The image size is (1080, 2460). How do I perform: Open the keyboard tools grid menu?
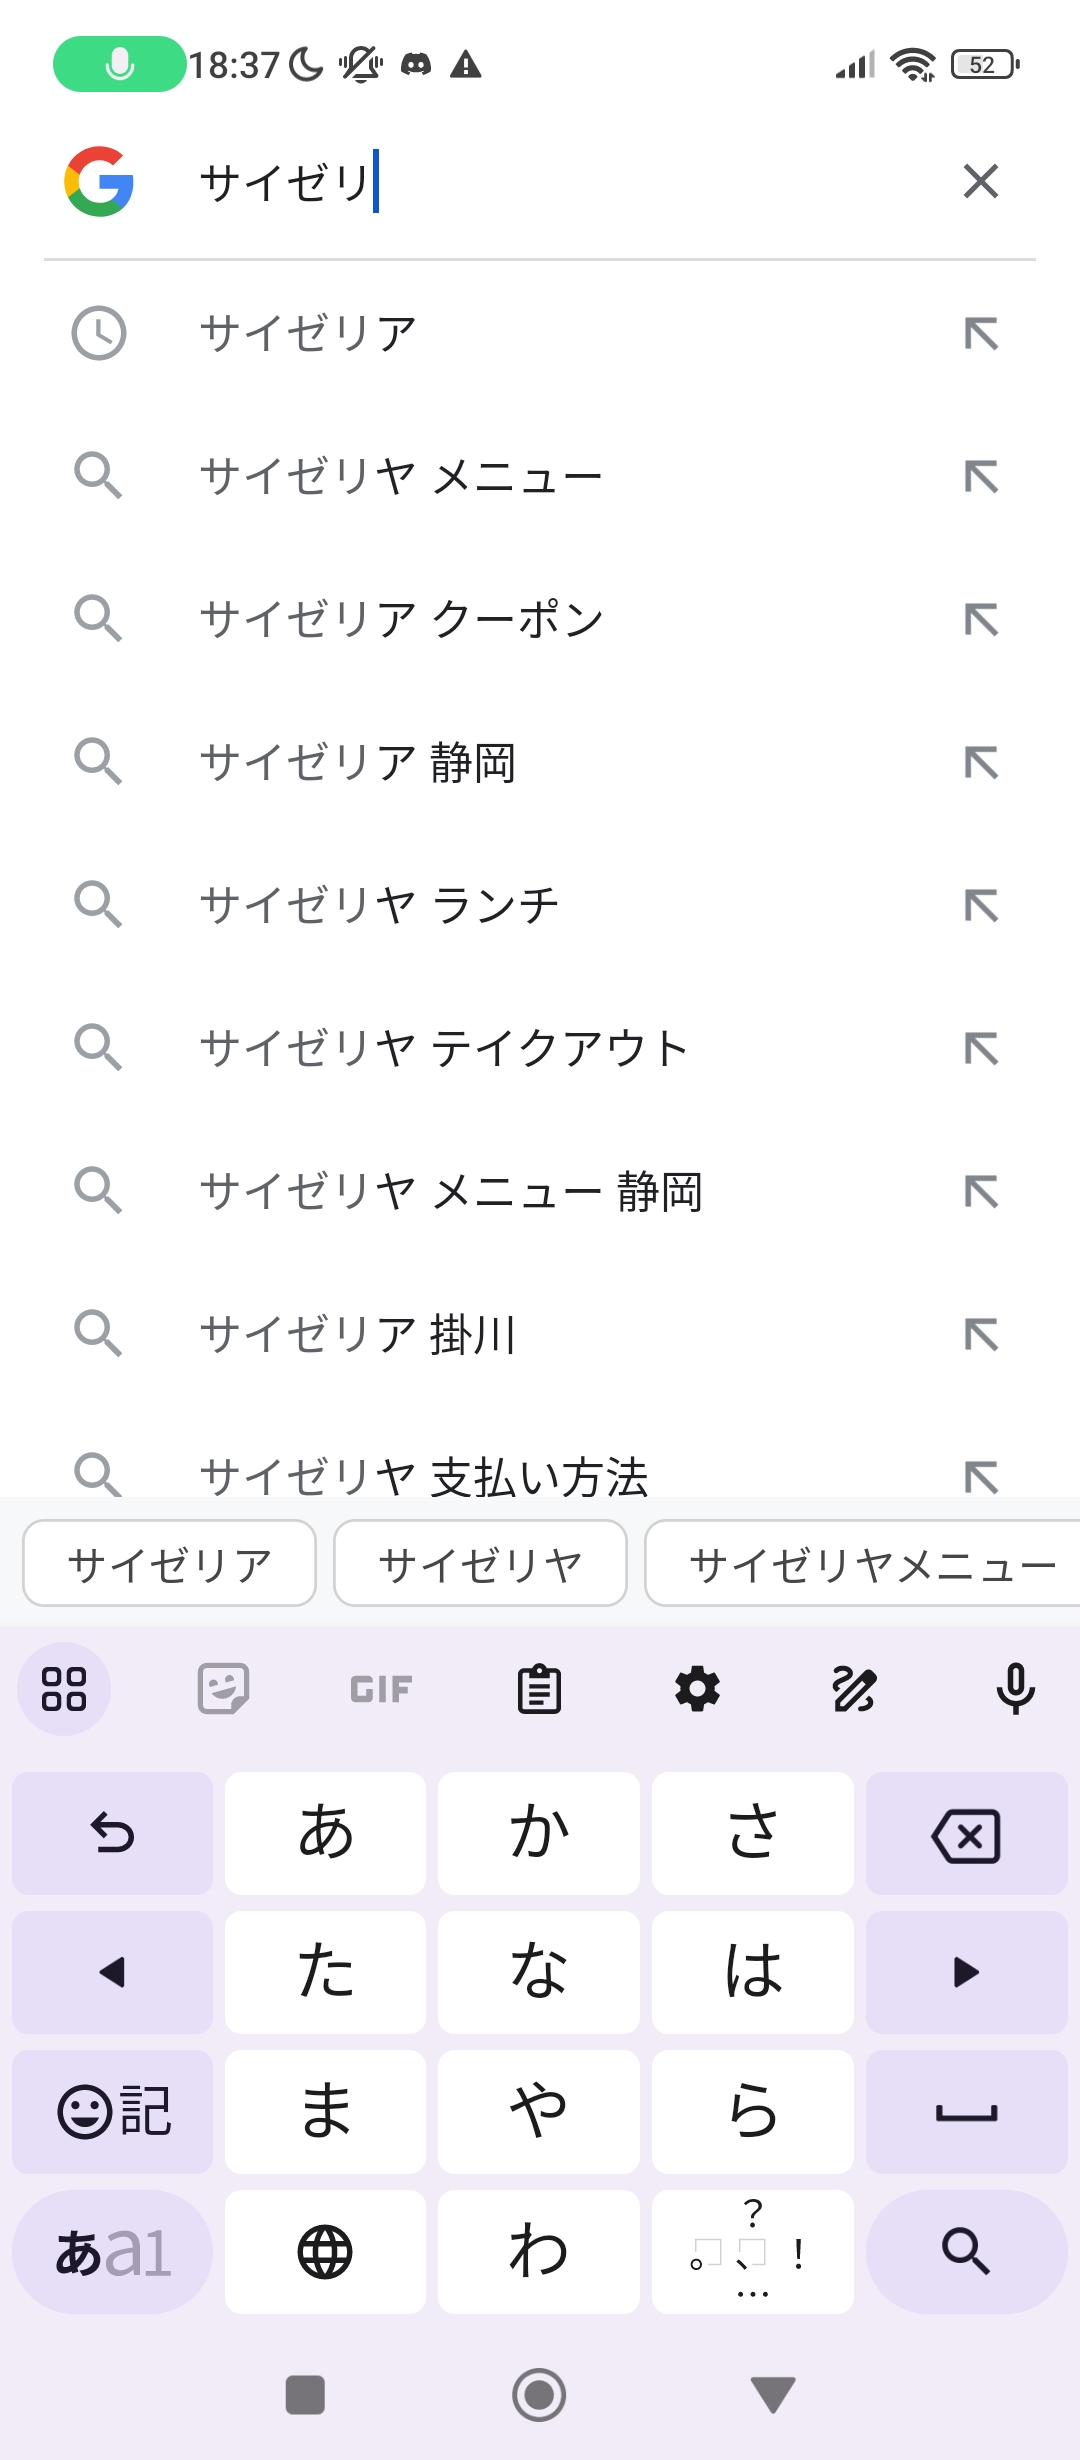(64, 1689)
